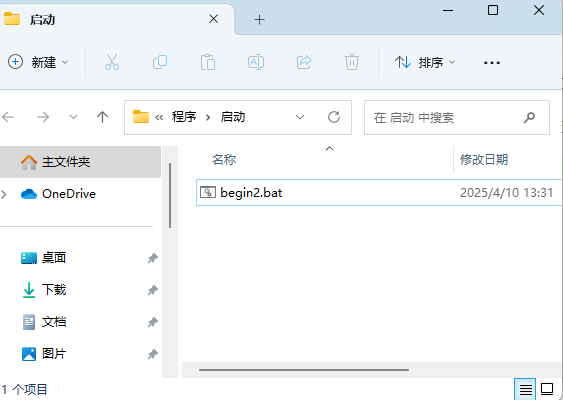Refresh the 启动 folder
563x400 pixels.
pyautogui.click(x=334, y=117)
